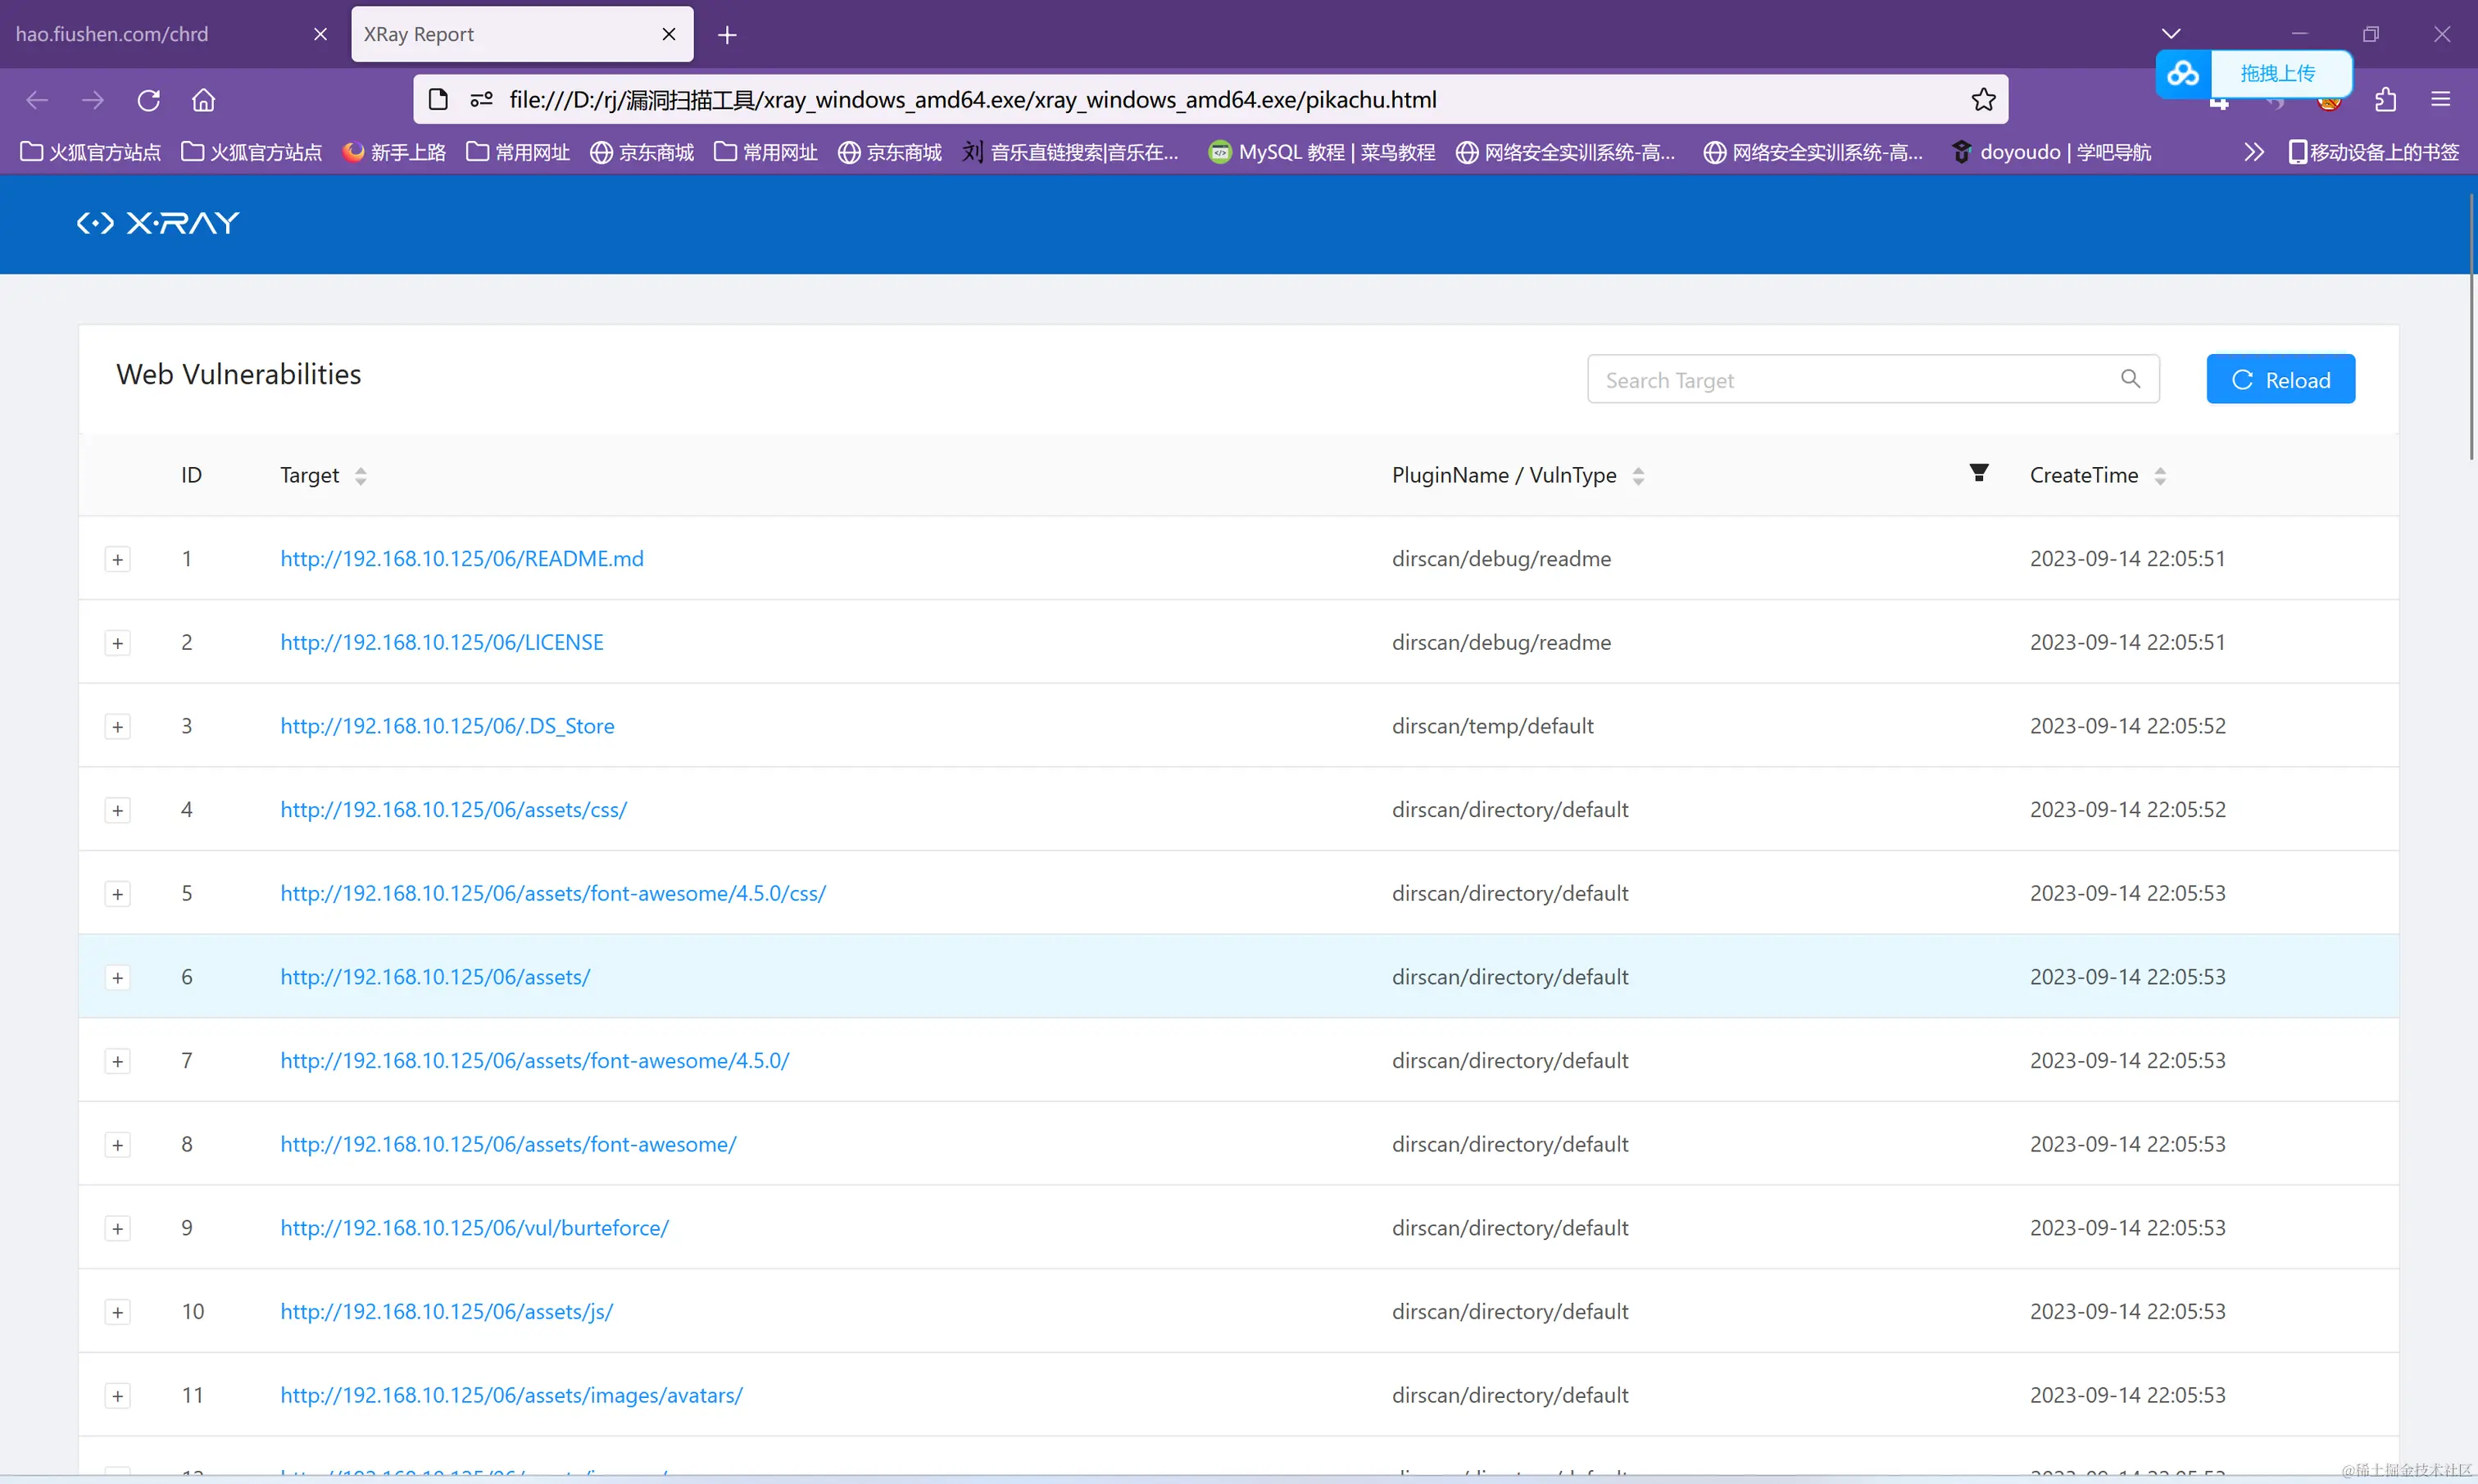This screenshot has width=2478, height=1484.
Task: Go to browser home page icon
Action: [x=203, y=100]
